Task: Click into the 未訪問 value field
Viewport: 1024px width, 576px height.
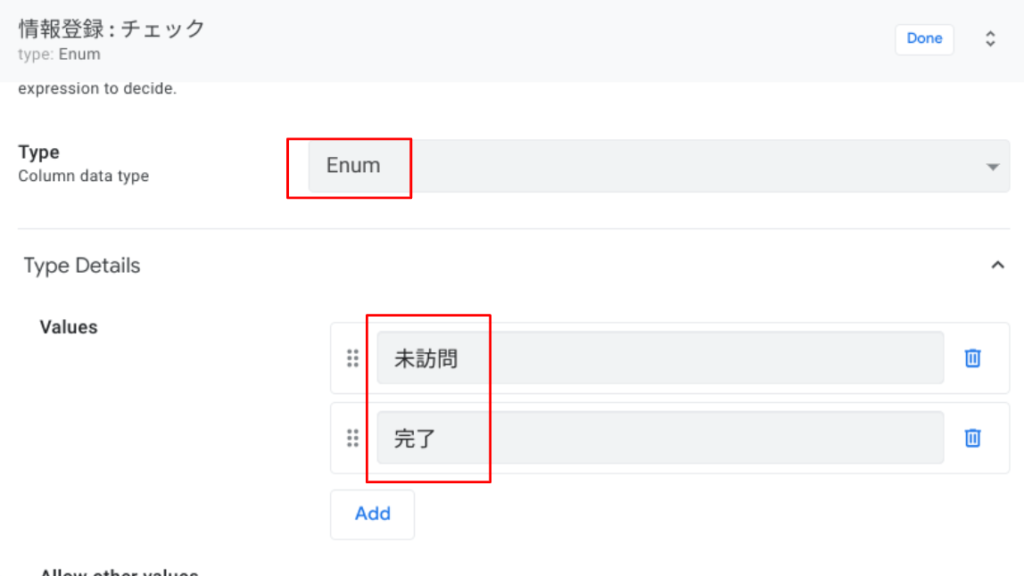Action: pyautogui.click(x=660, y=358)
